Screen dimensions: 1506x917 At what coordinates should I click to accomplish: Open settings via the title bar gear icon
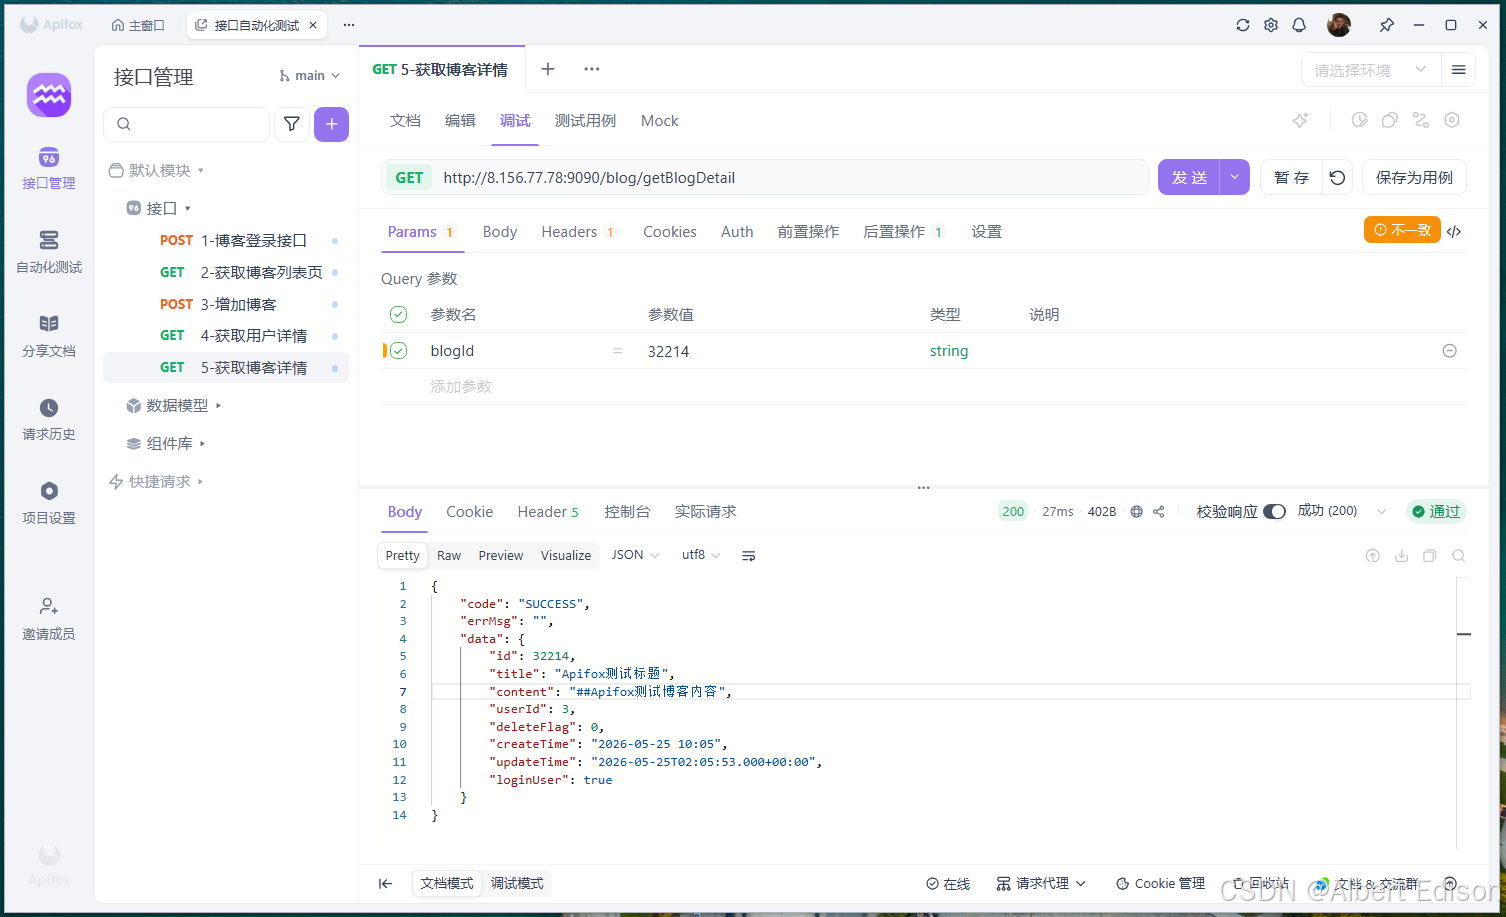tap(1271, 25)
